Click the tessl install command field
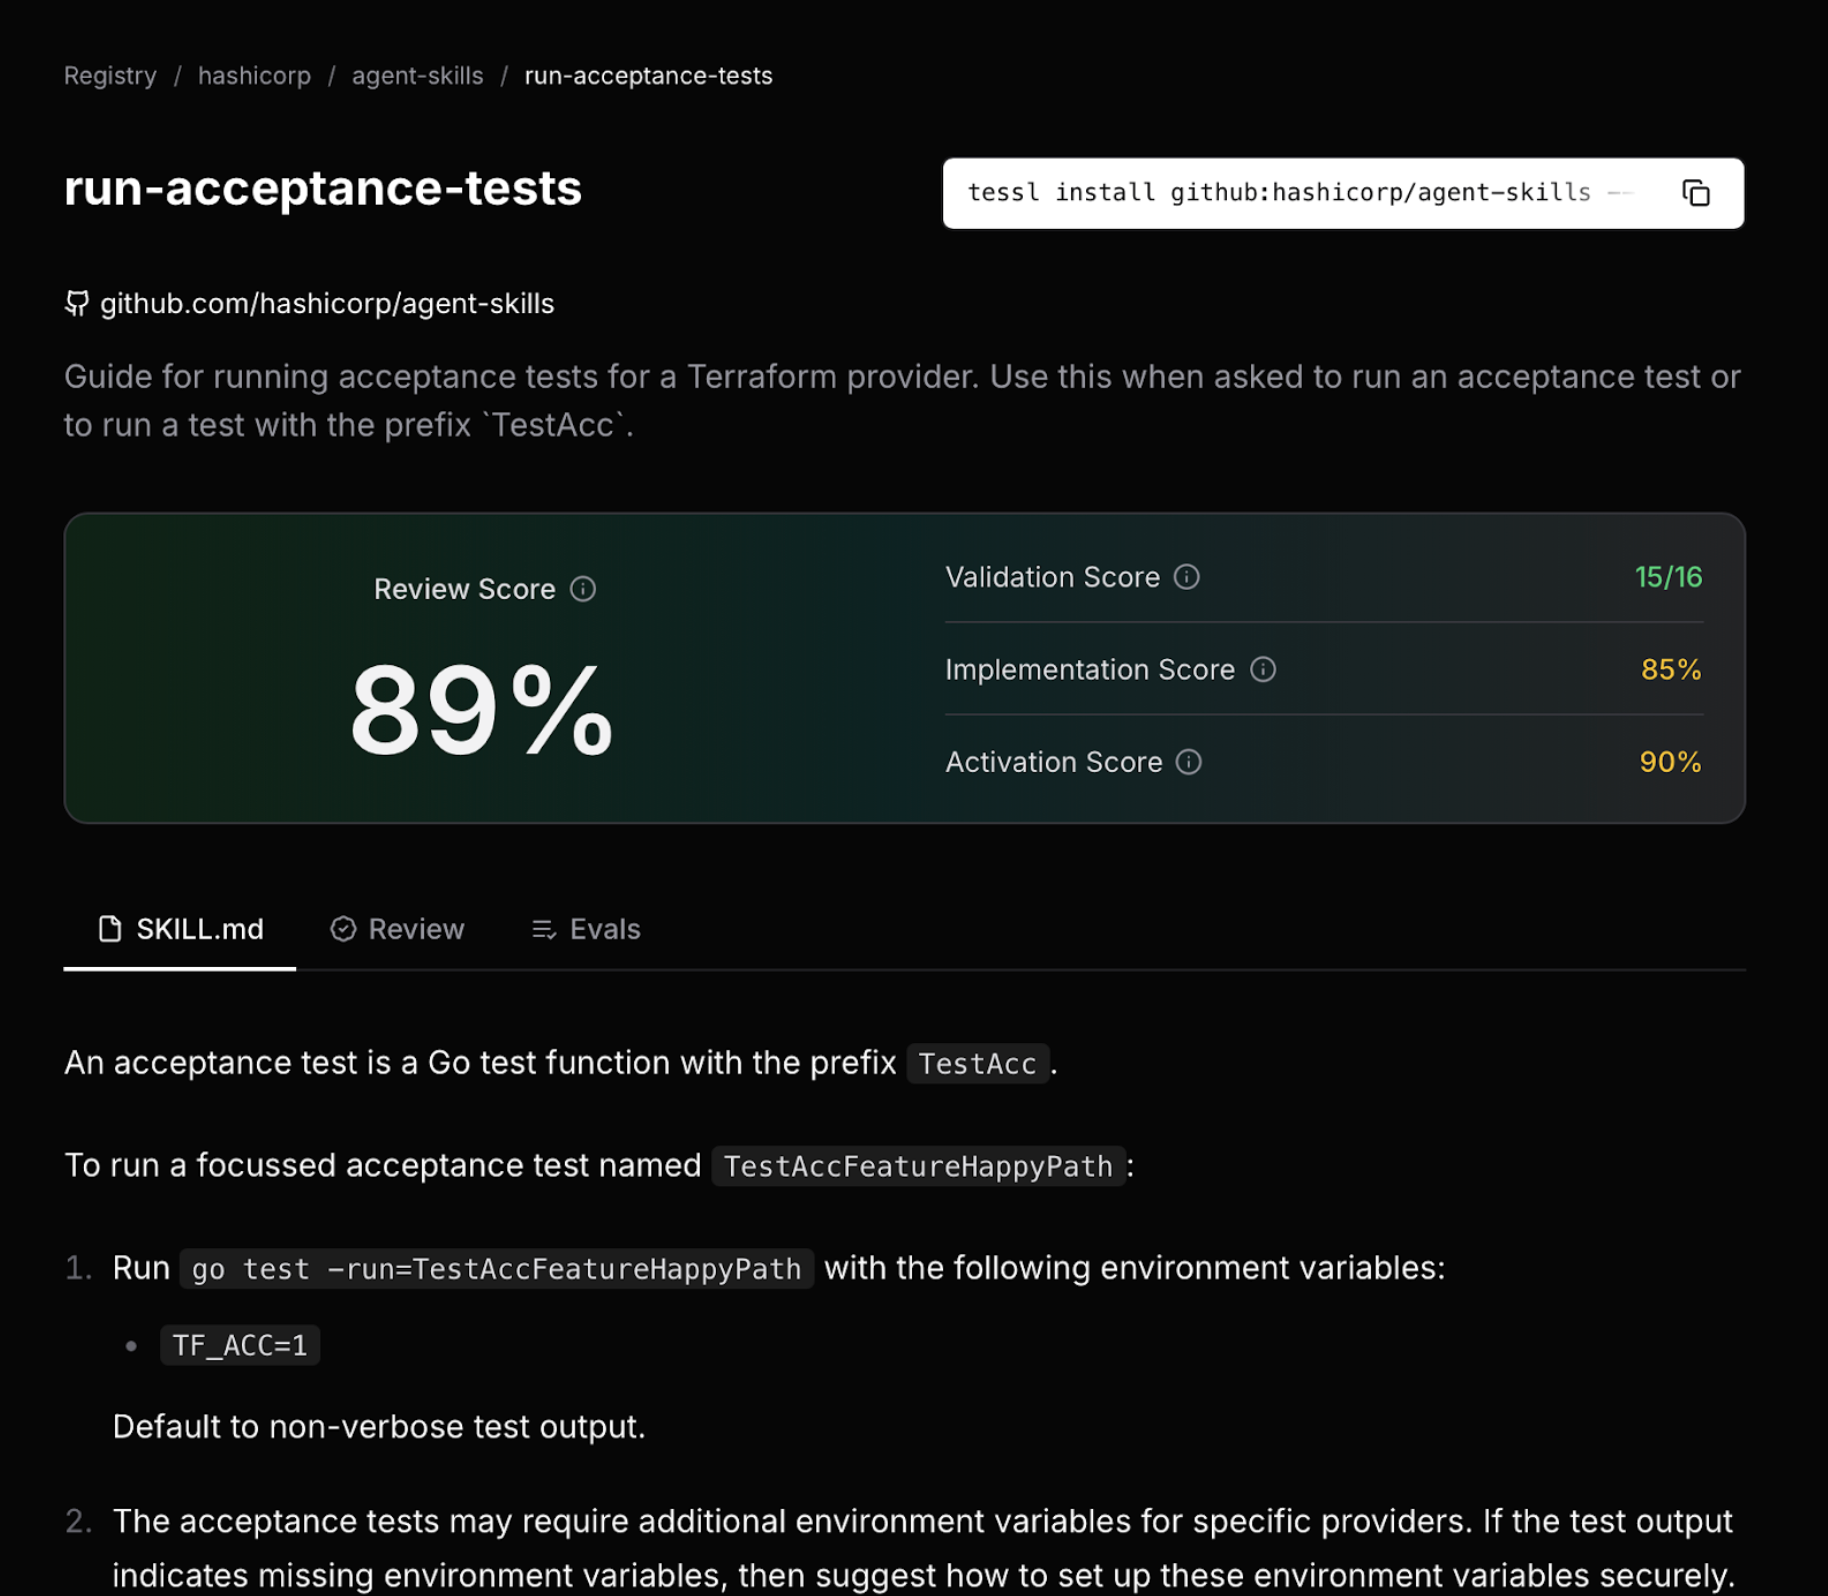This screenshot has height=1596, width=1828. (1280, 192)
